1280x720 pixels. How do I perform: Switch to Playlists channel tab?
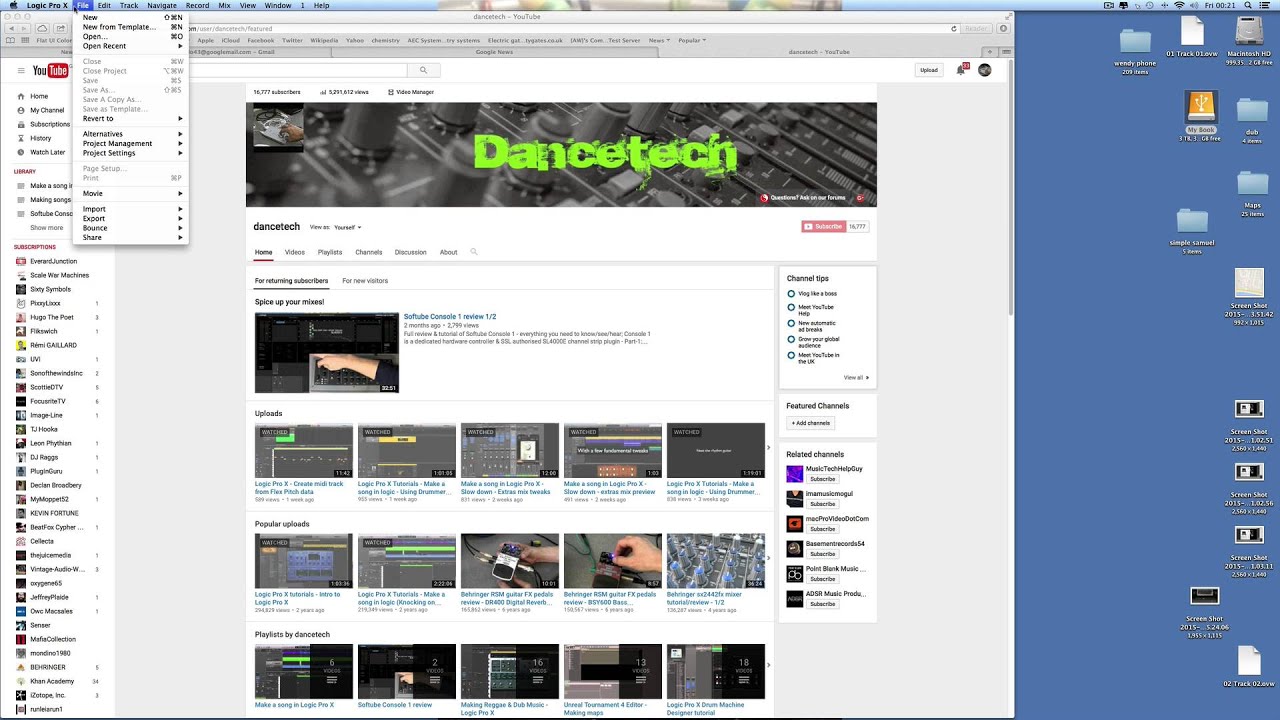coord(330,252)
